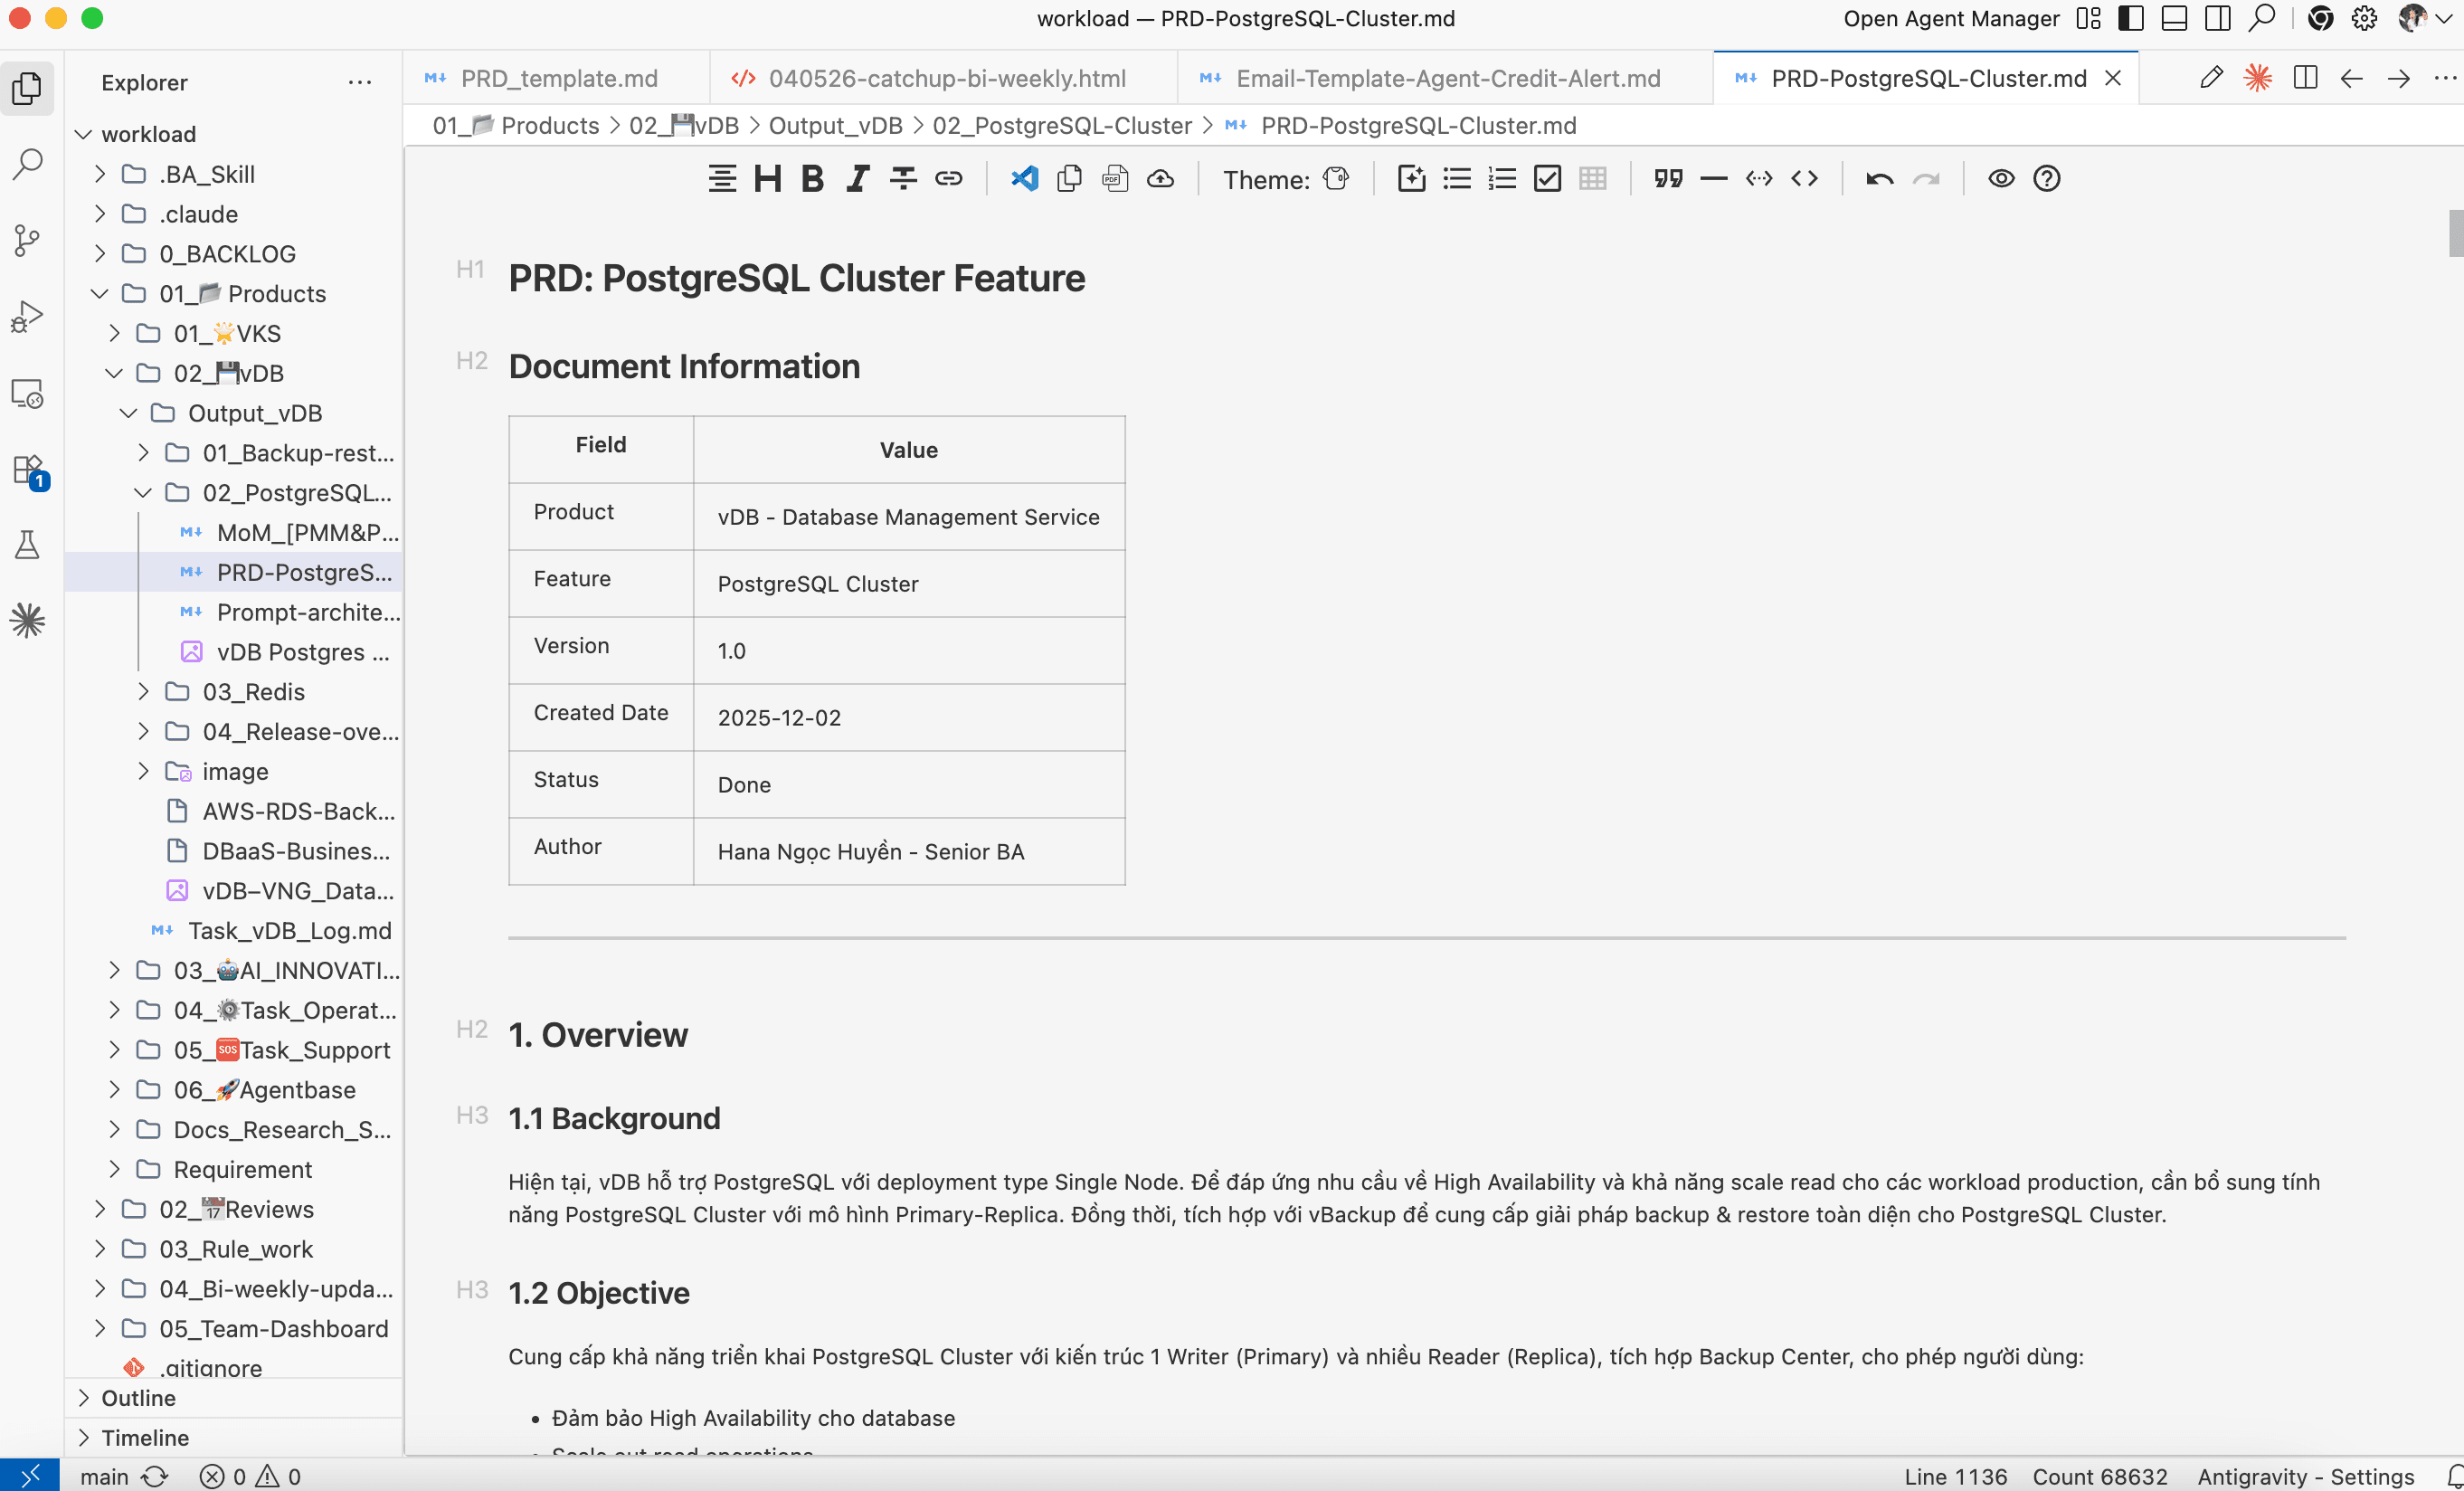Click the 02_PostgreSQL-Cluster breadcrumb
Viewport: 2464px width, 1491px height.
point(1062,125)
